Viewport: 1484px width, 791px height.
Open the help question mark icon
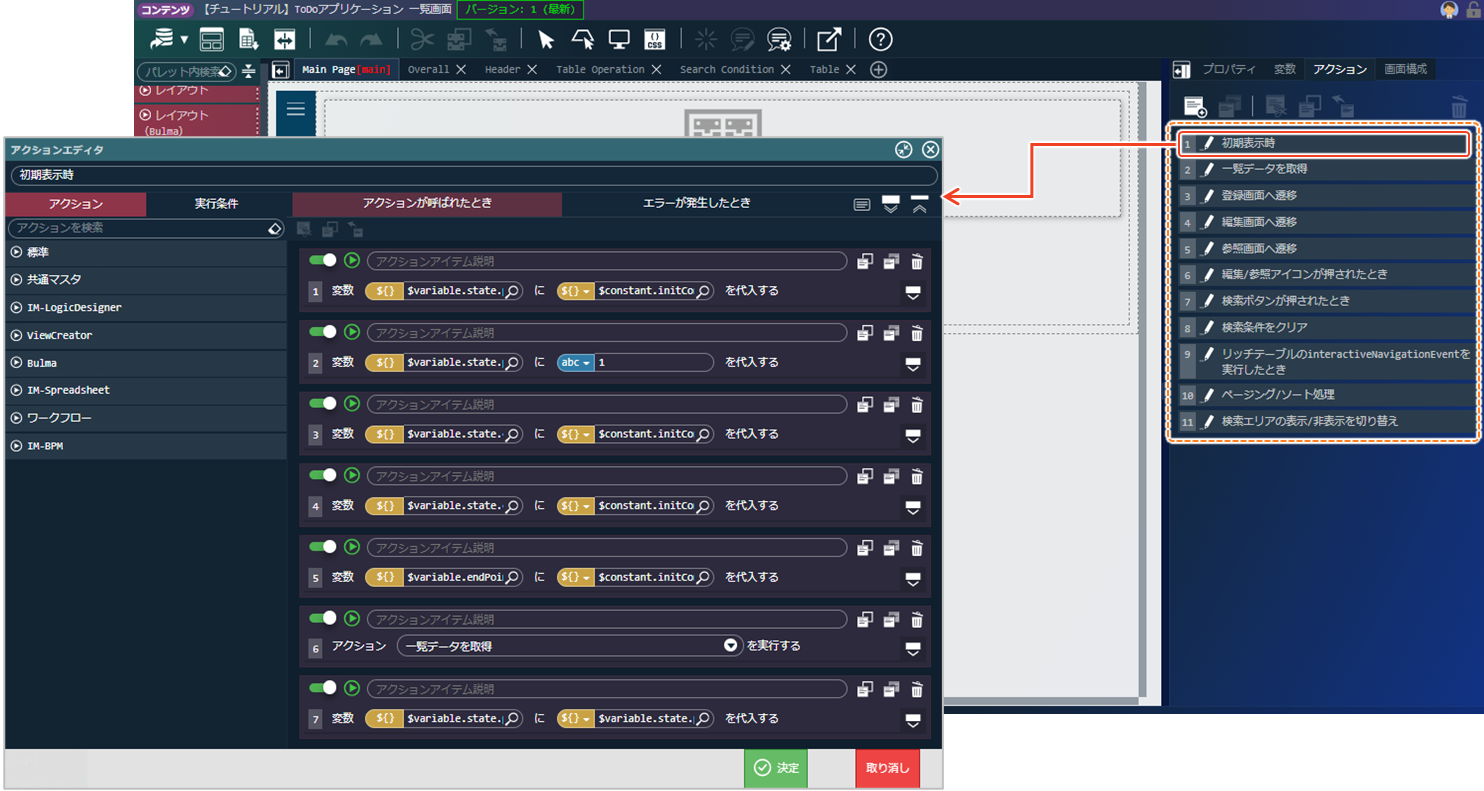(x=880, y=39)
